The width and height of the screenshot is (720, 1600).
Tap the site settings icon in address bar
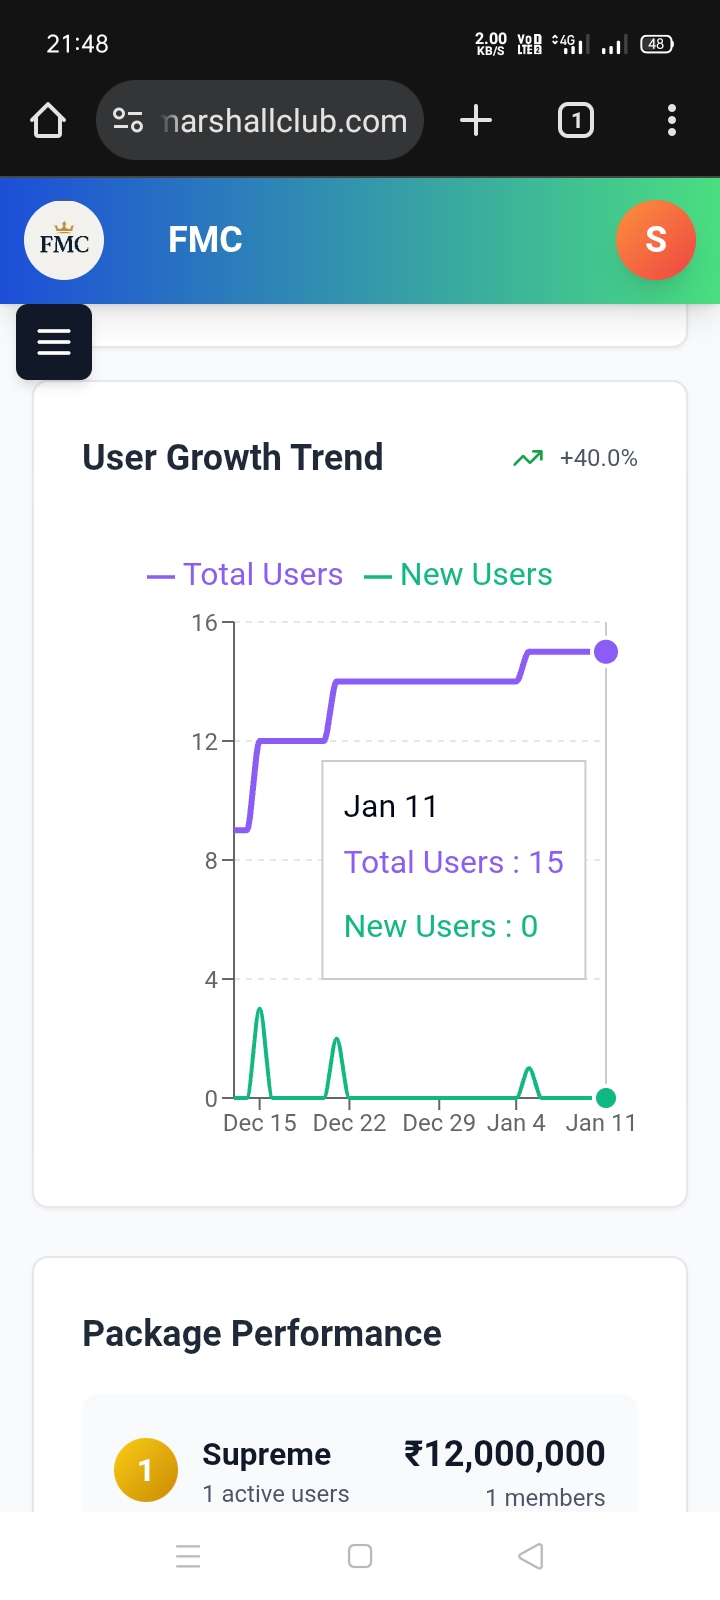128,121
